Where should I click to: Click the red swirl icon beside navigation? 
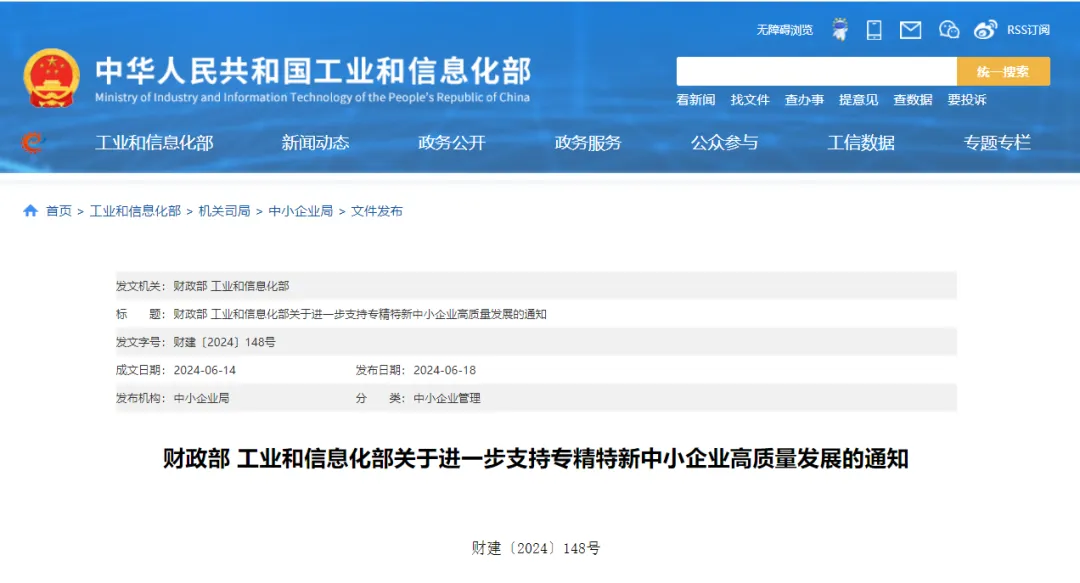pyautogui.click(x=32, y=142)
